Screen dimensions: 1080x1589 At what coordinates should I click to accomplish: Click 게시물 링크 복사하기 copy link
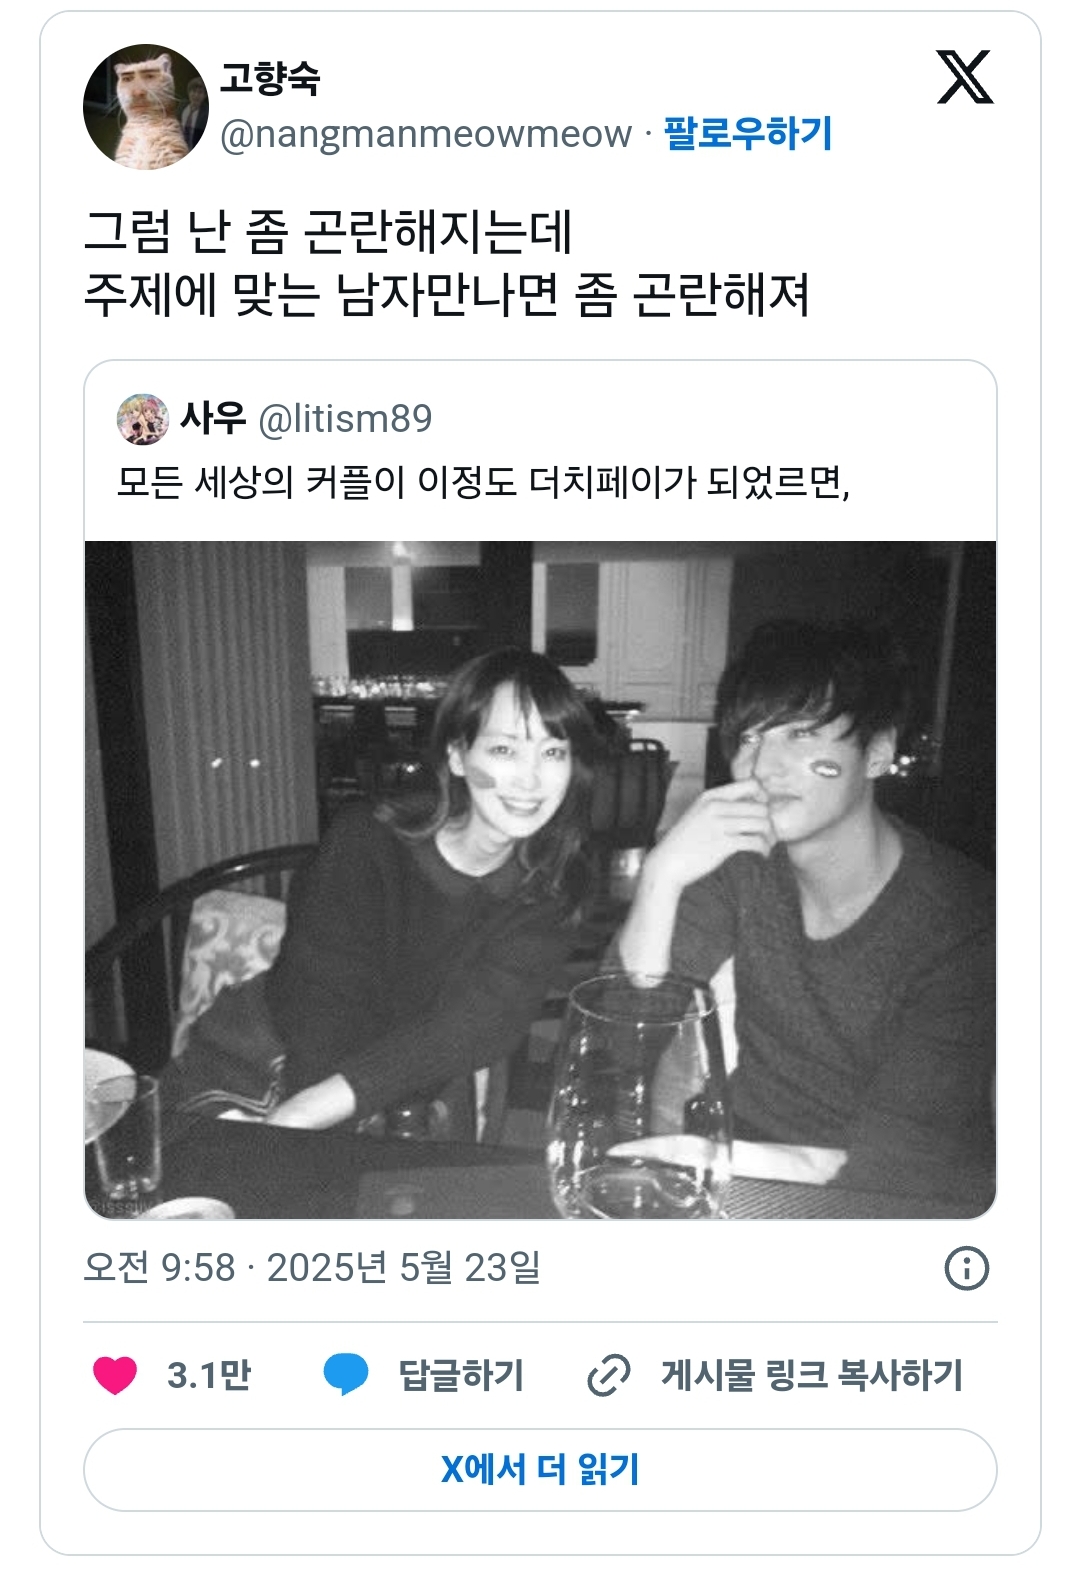811,1375
